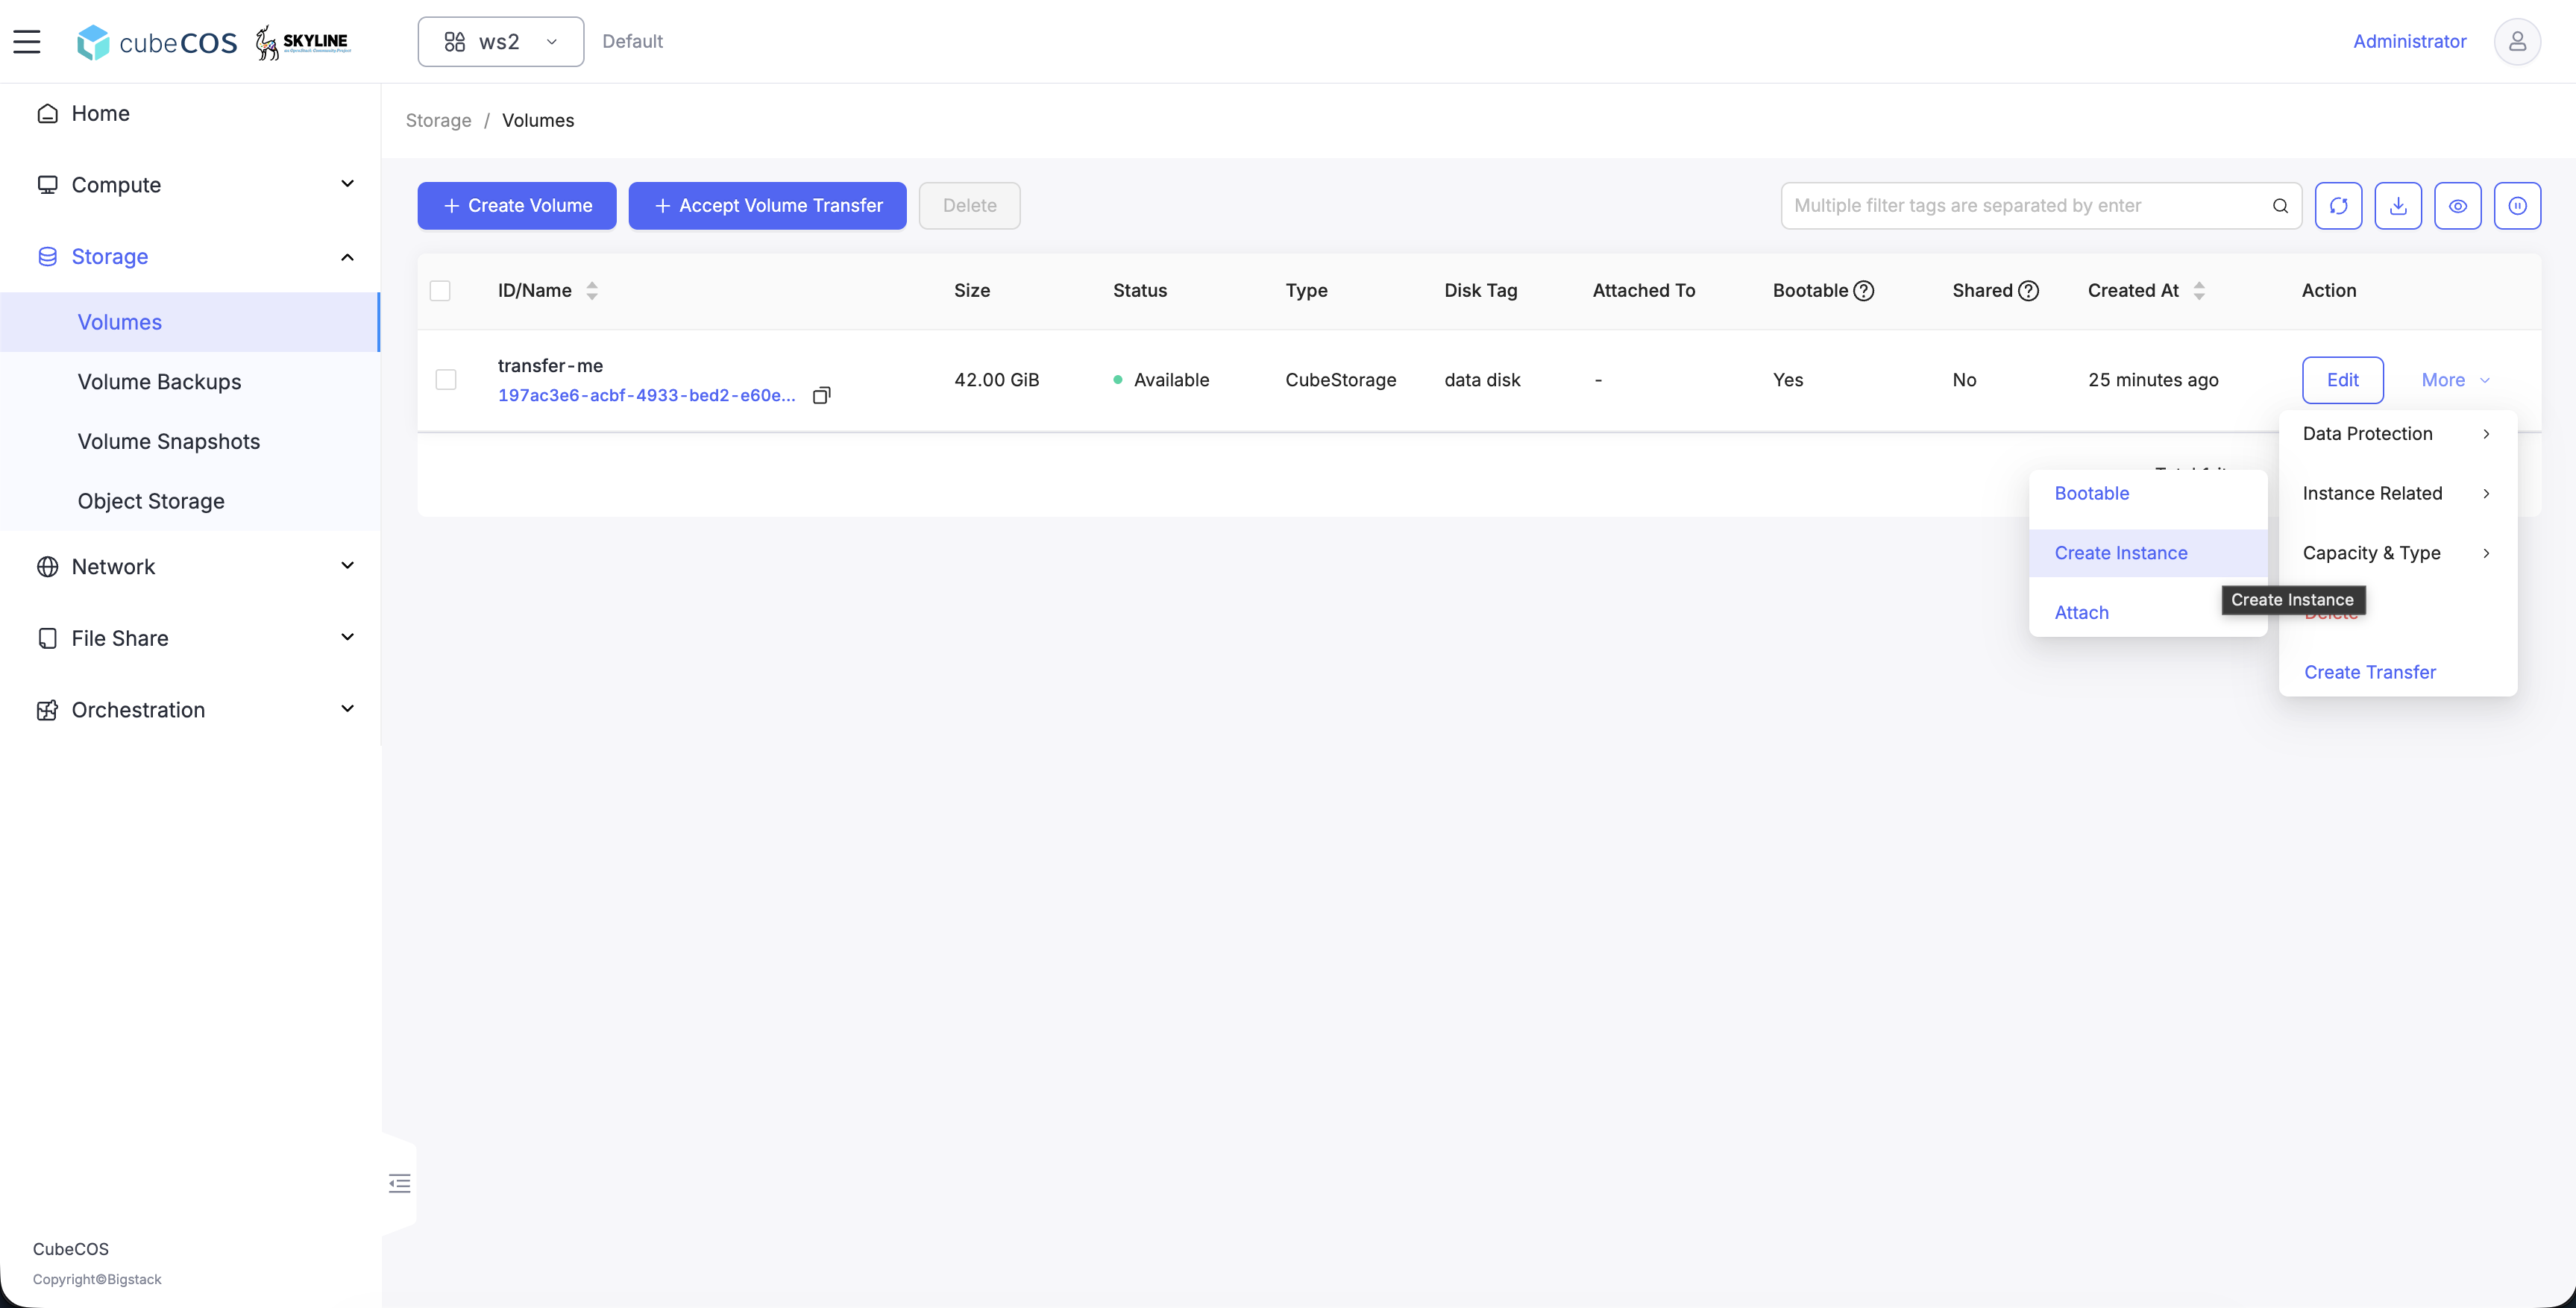Click the Create Volume button

coord(517,206)
